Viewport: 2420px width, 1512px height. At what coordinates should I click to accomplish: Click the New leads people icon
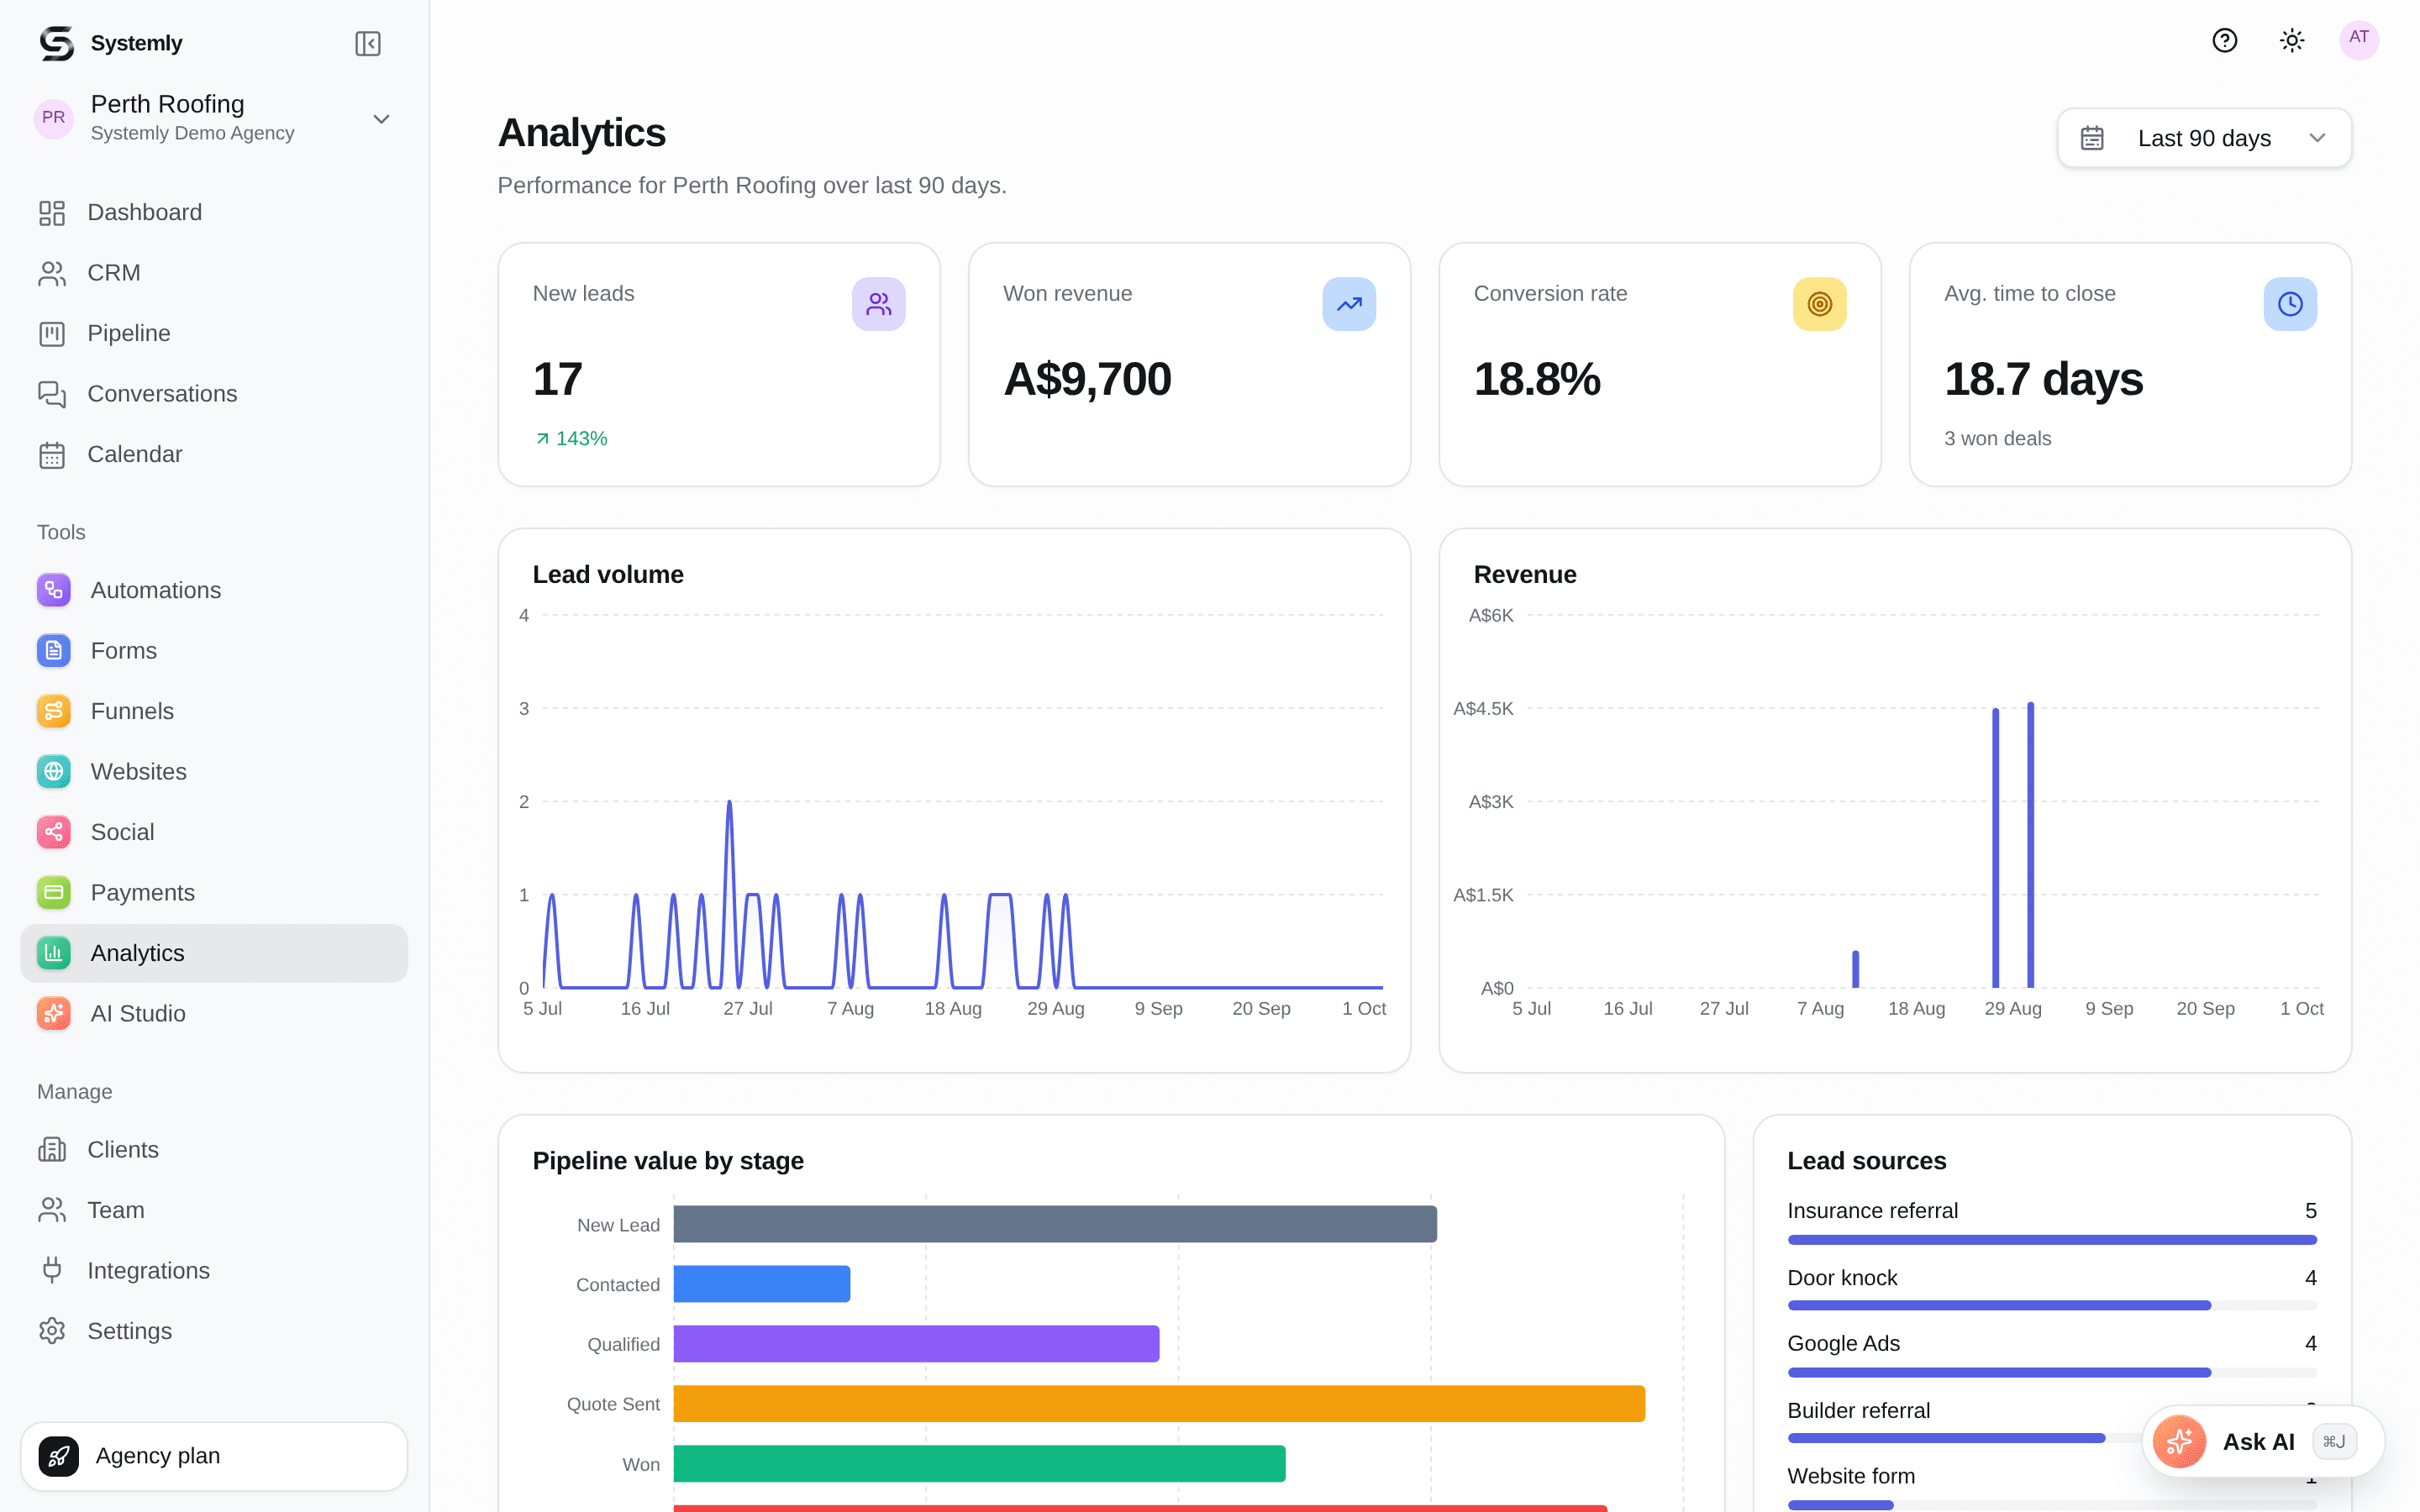tap(879, 304)
